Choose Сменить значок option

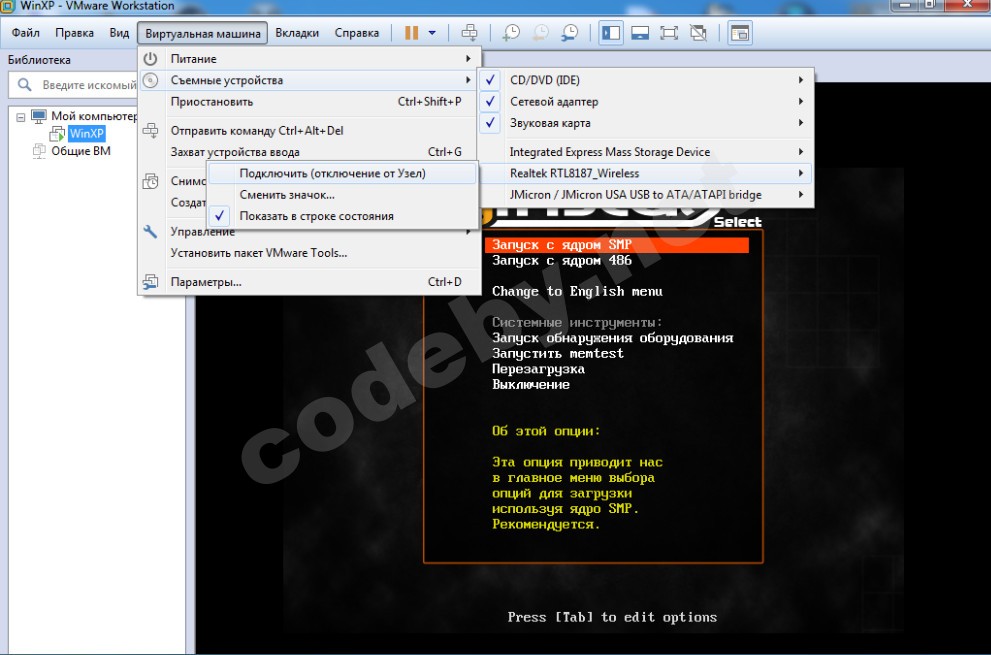287,195
